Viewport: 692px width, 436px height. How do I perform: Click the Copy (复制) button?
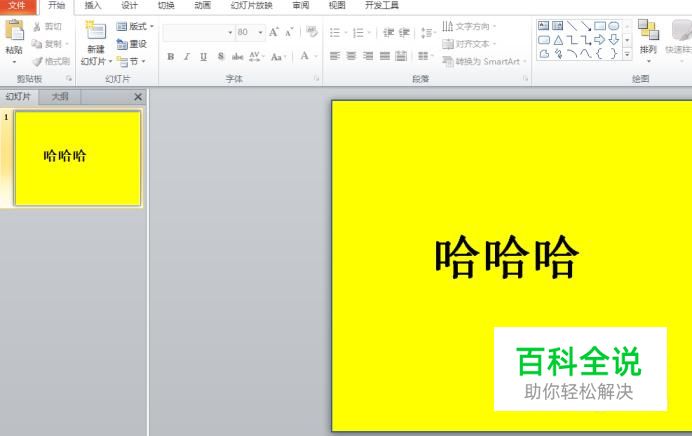tap(49, 44)
